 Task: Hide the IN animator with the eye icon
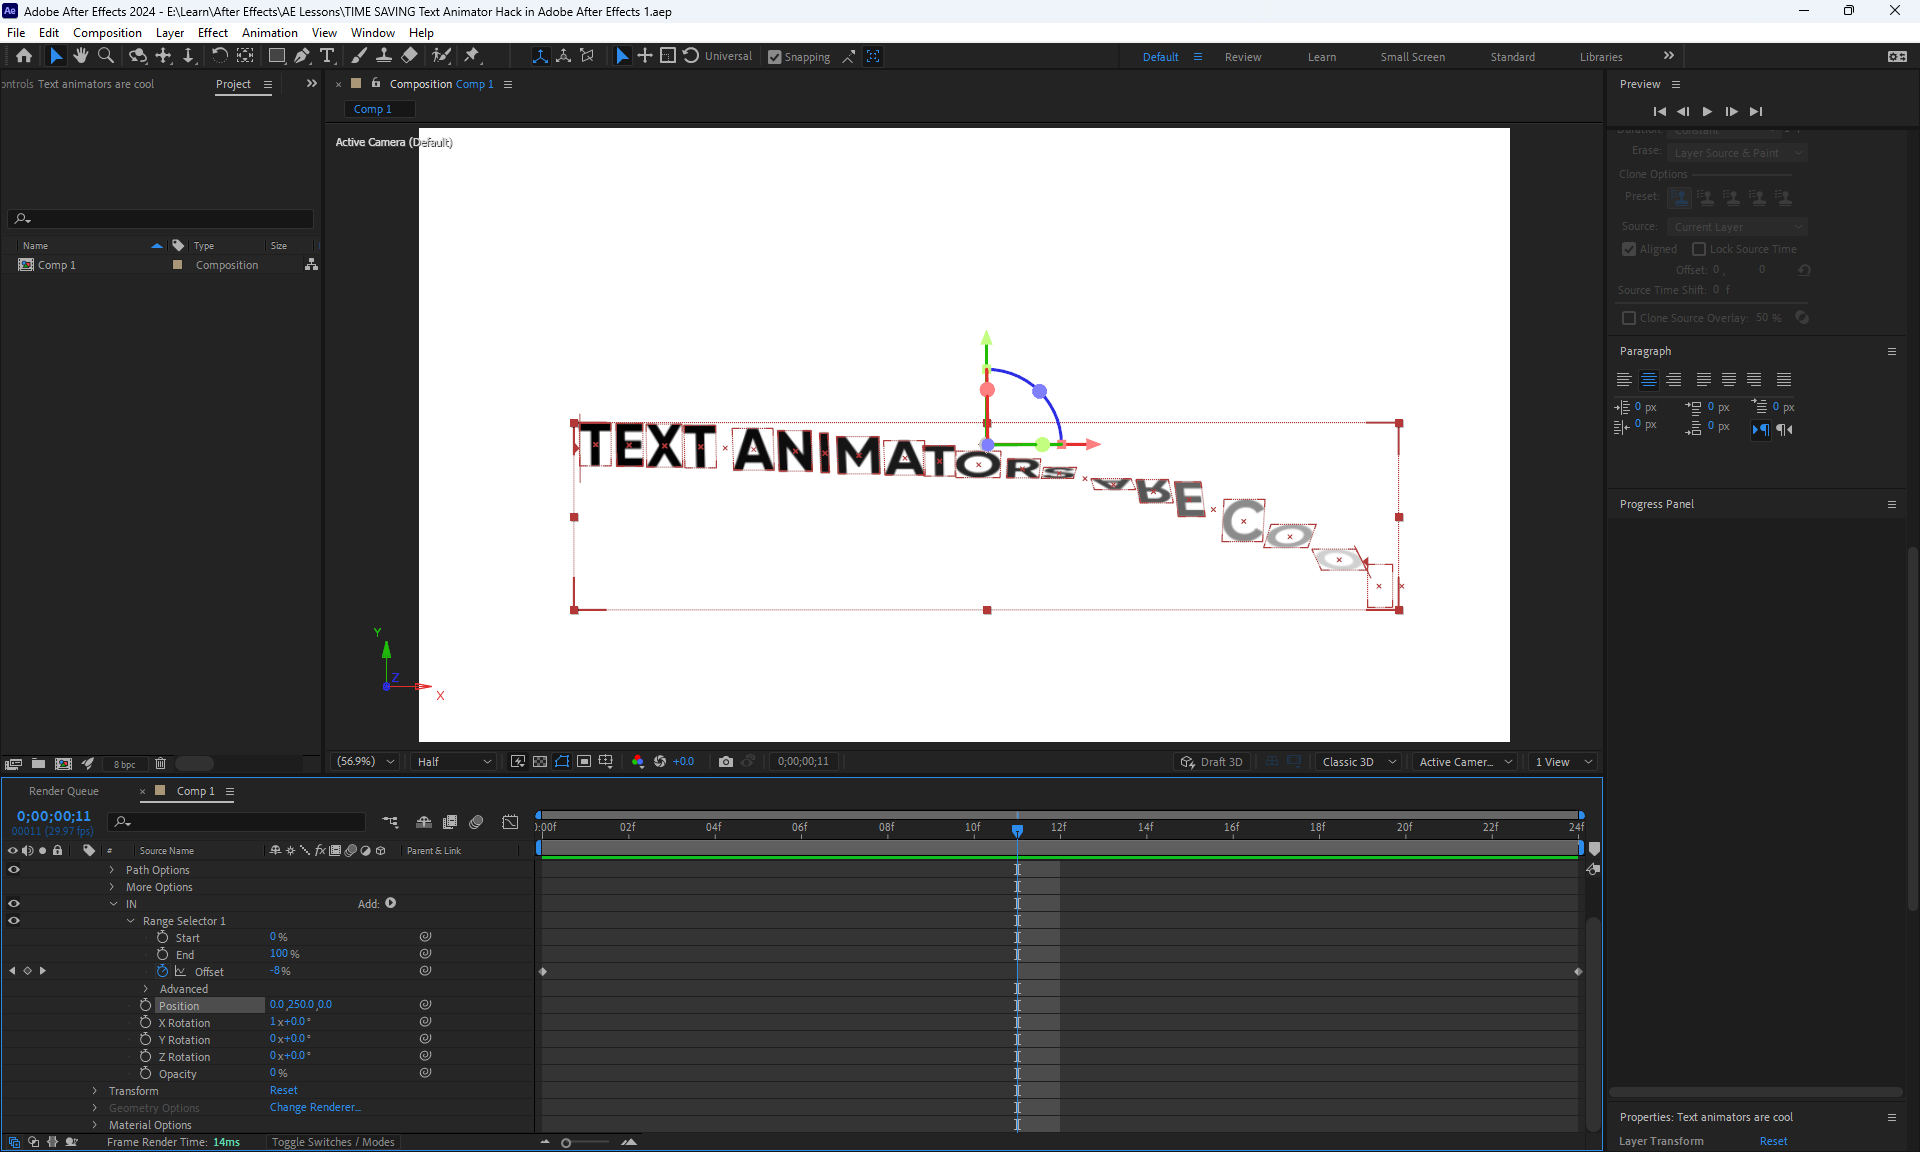click(x=14, y=904)
